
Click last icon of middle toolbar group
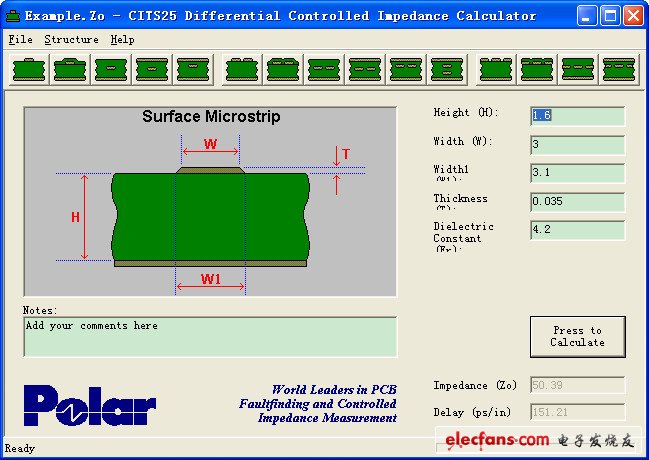coord(446,69)
